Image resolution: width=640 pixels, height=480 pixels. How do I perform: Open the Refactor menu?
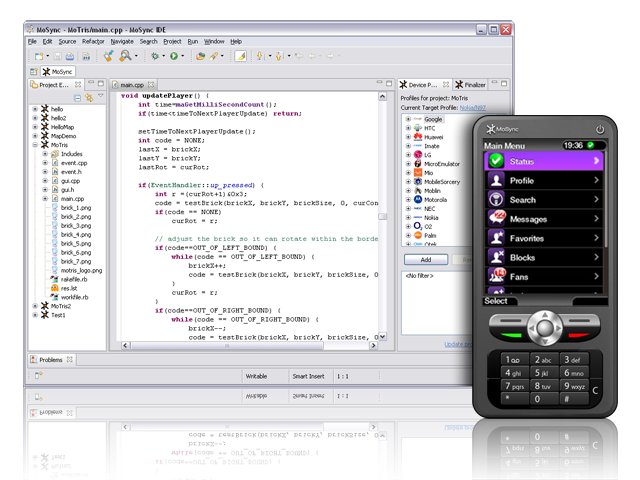[x=93, y=42]
